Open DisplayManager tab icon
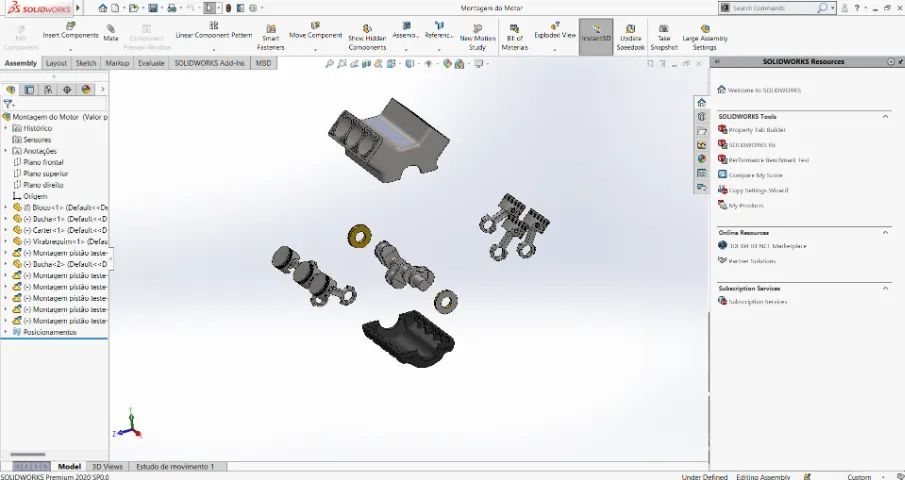905x480 pixels. [x=86, y=89]
